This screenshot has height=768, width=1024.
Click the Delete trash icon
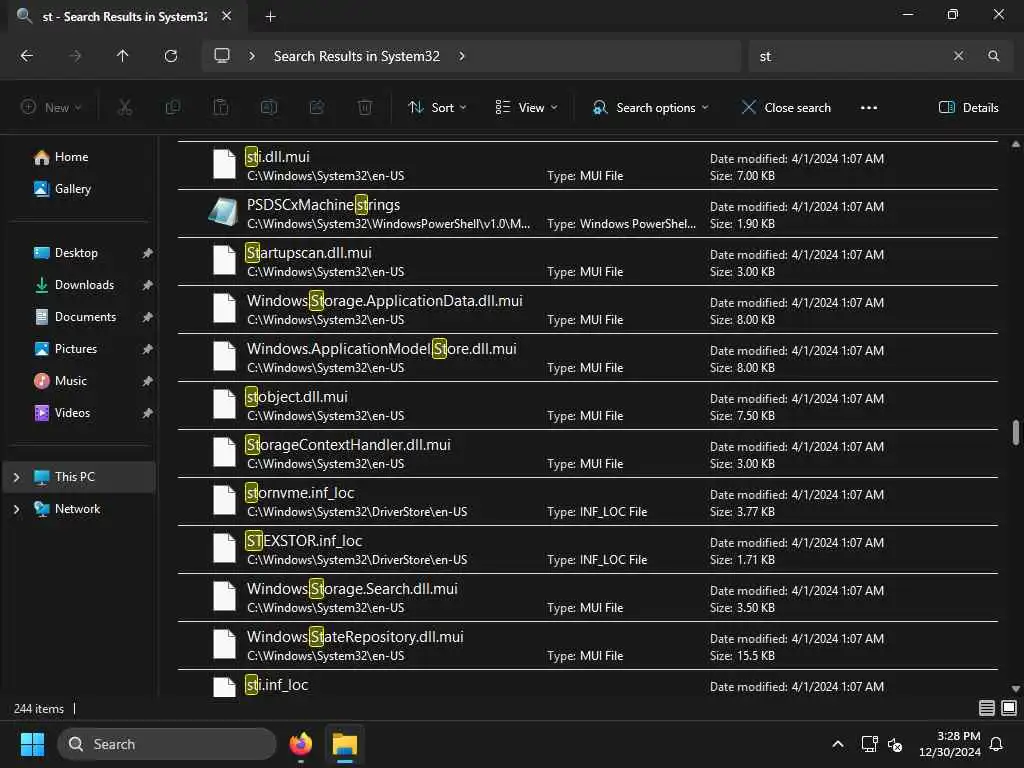(x=365, y=108)
